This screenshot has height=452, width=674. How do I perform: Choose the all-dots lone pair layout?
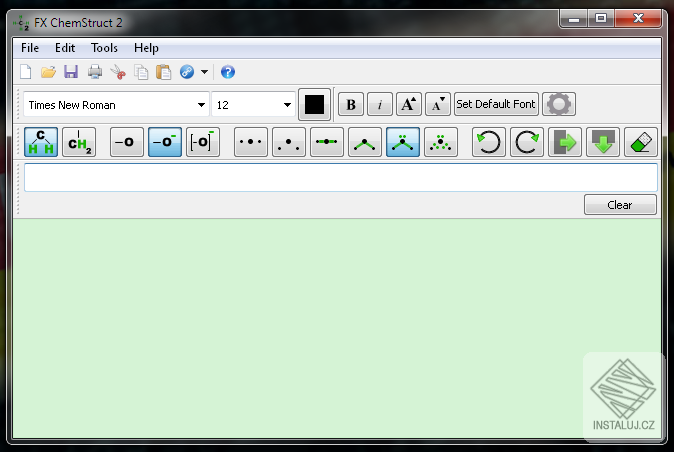pos(441,142)
